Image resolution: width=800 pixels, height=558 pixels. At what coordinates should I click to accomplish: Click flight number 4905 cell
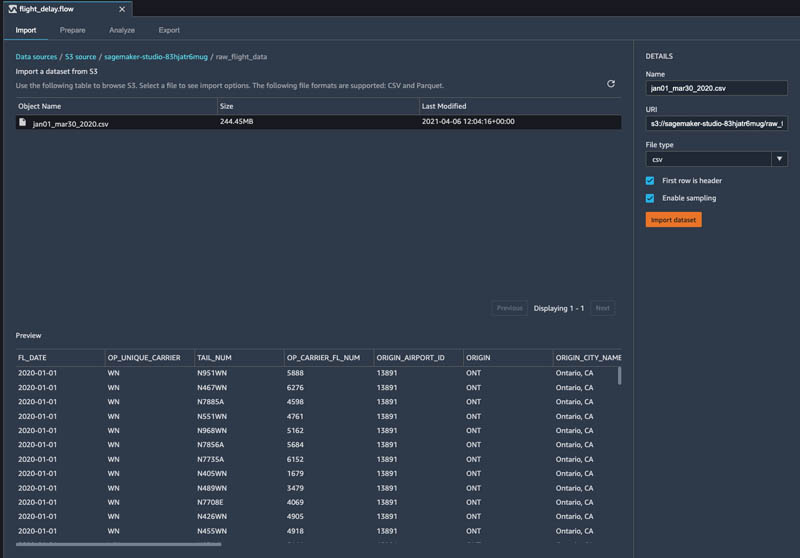pos(295,516)
